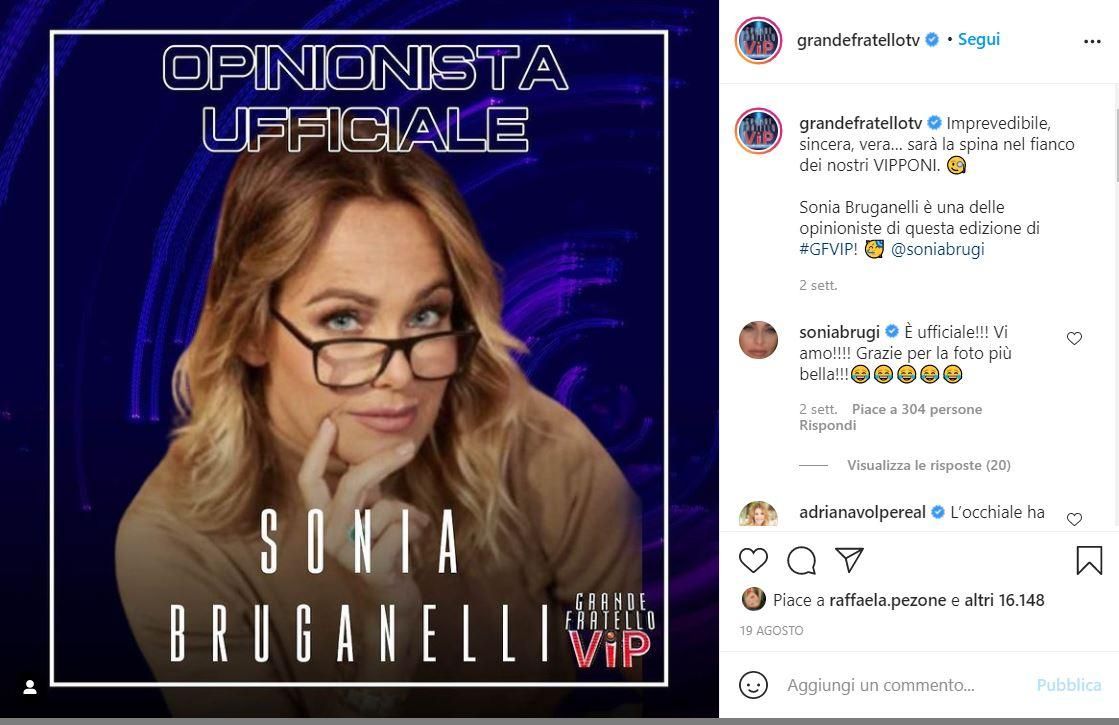The width and height of the screenshot is (1119, 725).
Task: Open grandefratellotv header profile picture
Action: point(758,41)
